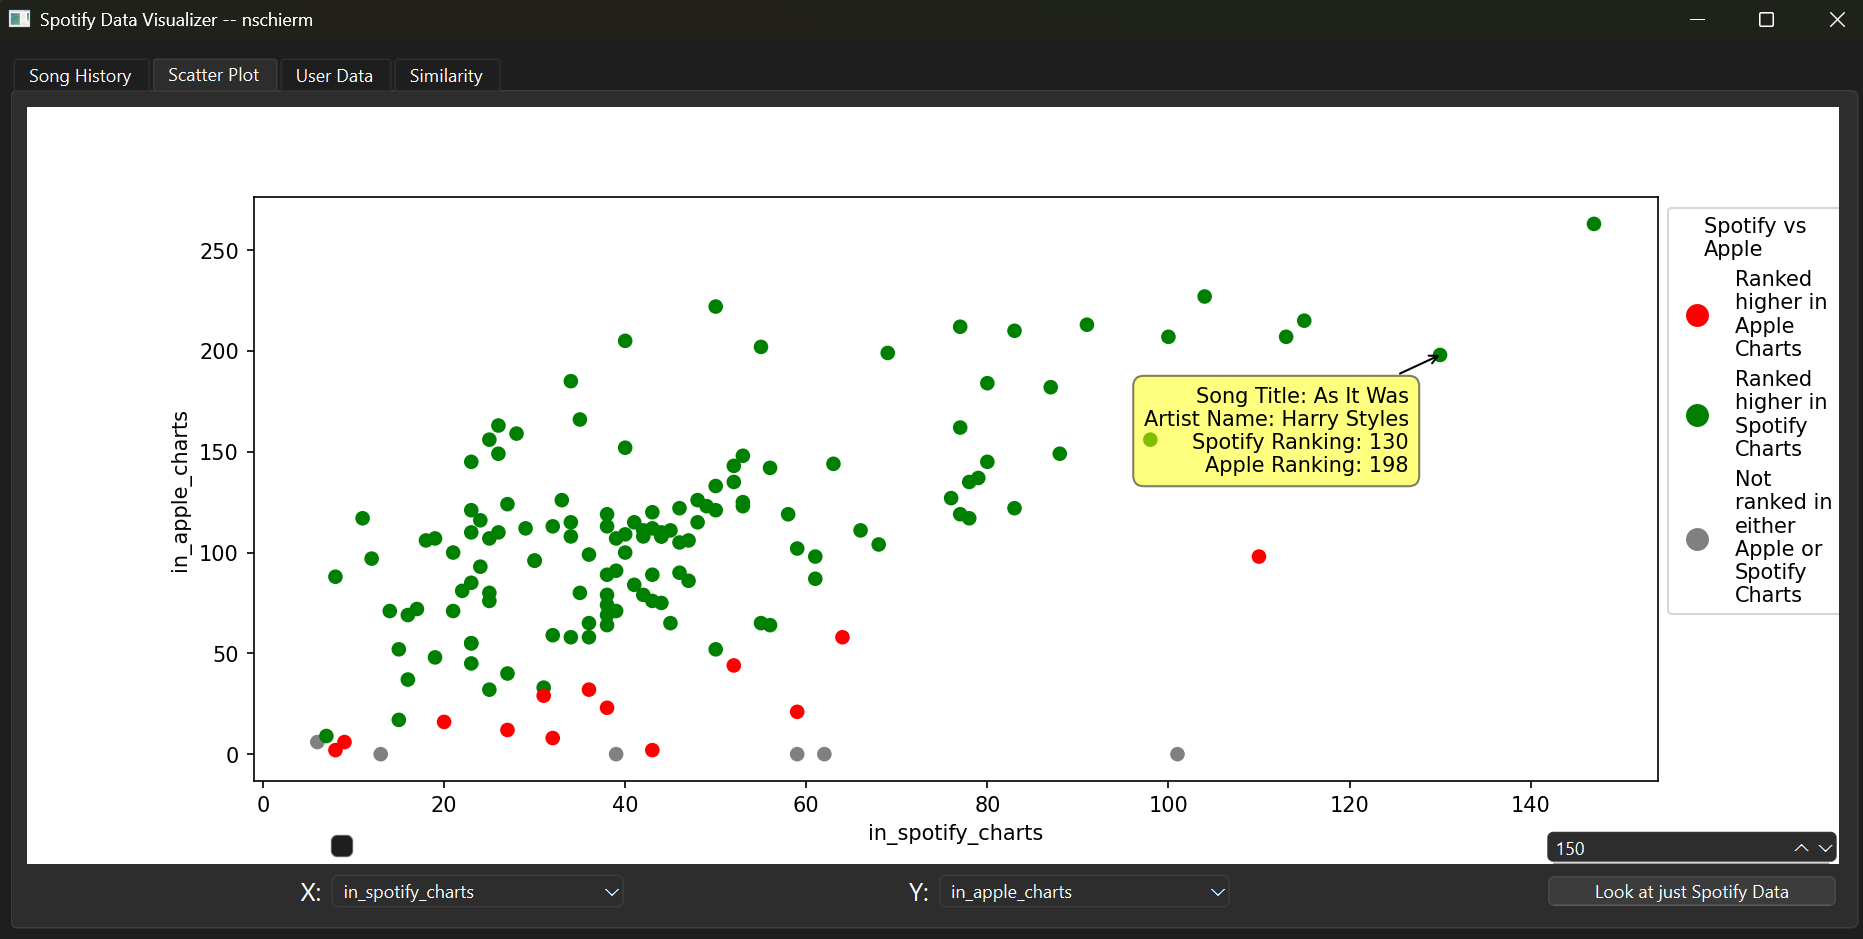Click the Artist Name: Harry Styles tooltip line
Viewport: 1863px width, 939px height.
click(1276, 418)
